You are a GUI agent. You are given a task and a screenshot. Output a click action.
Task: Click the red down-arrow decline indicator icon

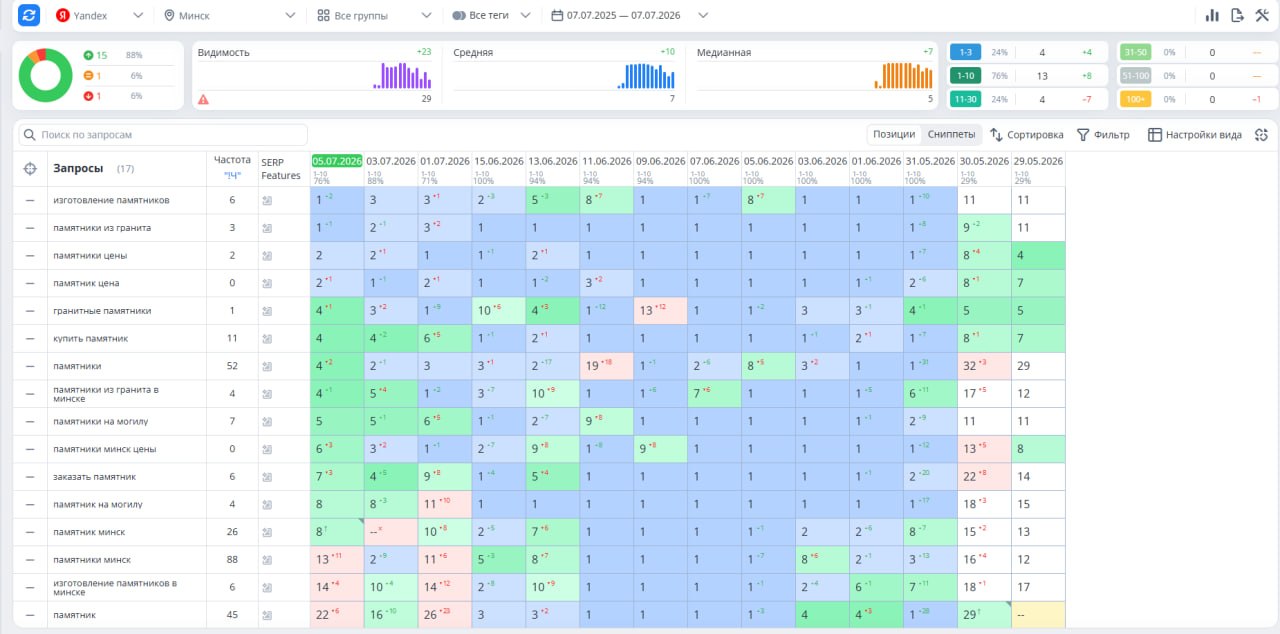click(x=88, y=96)
